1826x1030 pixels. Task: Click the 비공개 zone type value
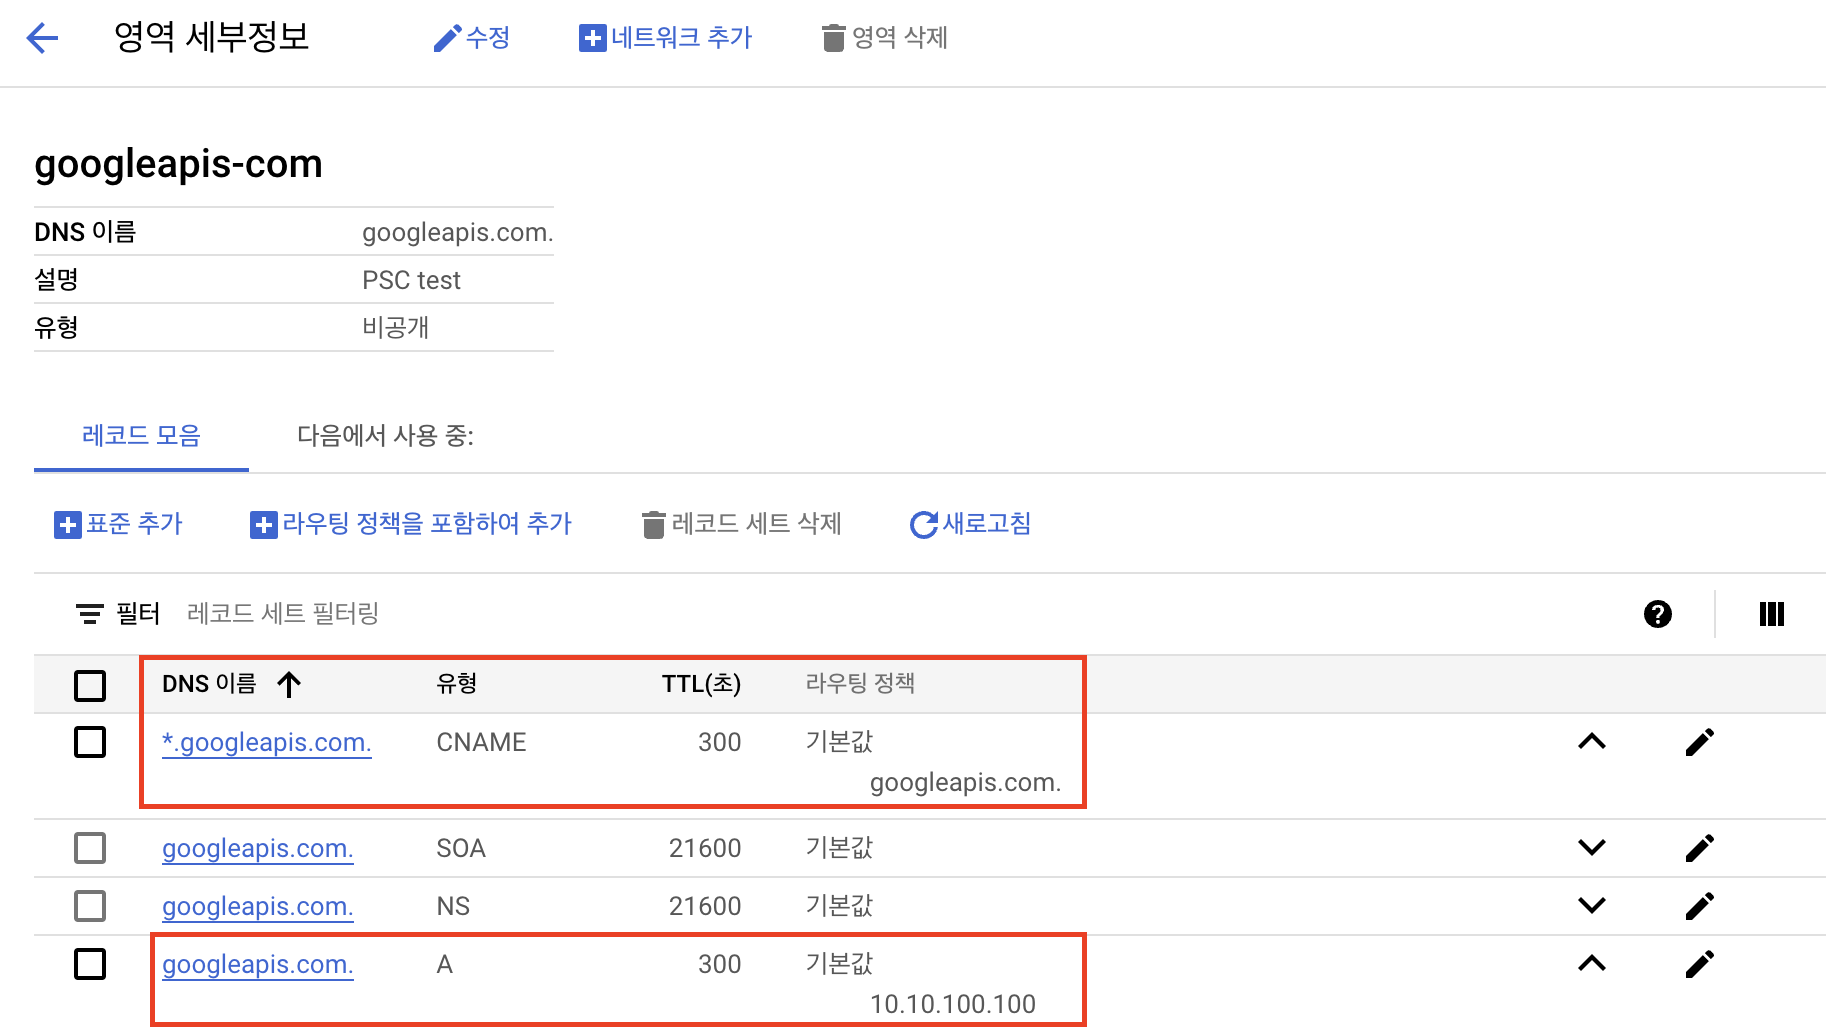click(x=396, y=328)
